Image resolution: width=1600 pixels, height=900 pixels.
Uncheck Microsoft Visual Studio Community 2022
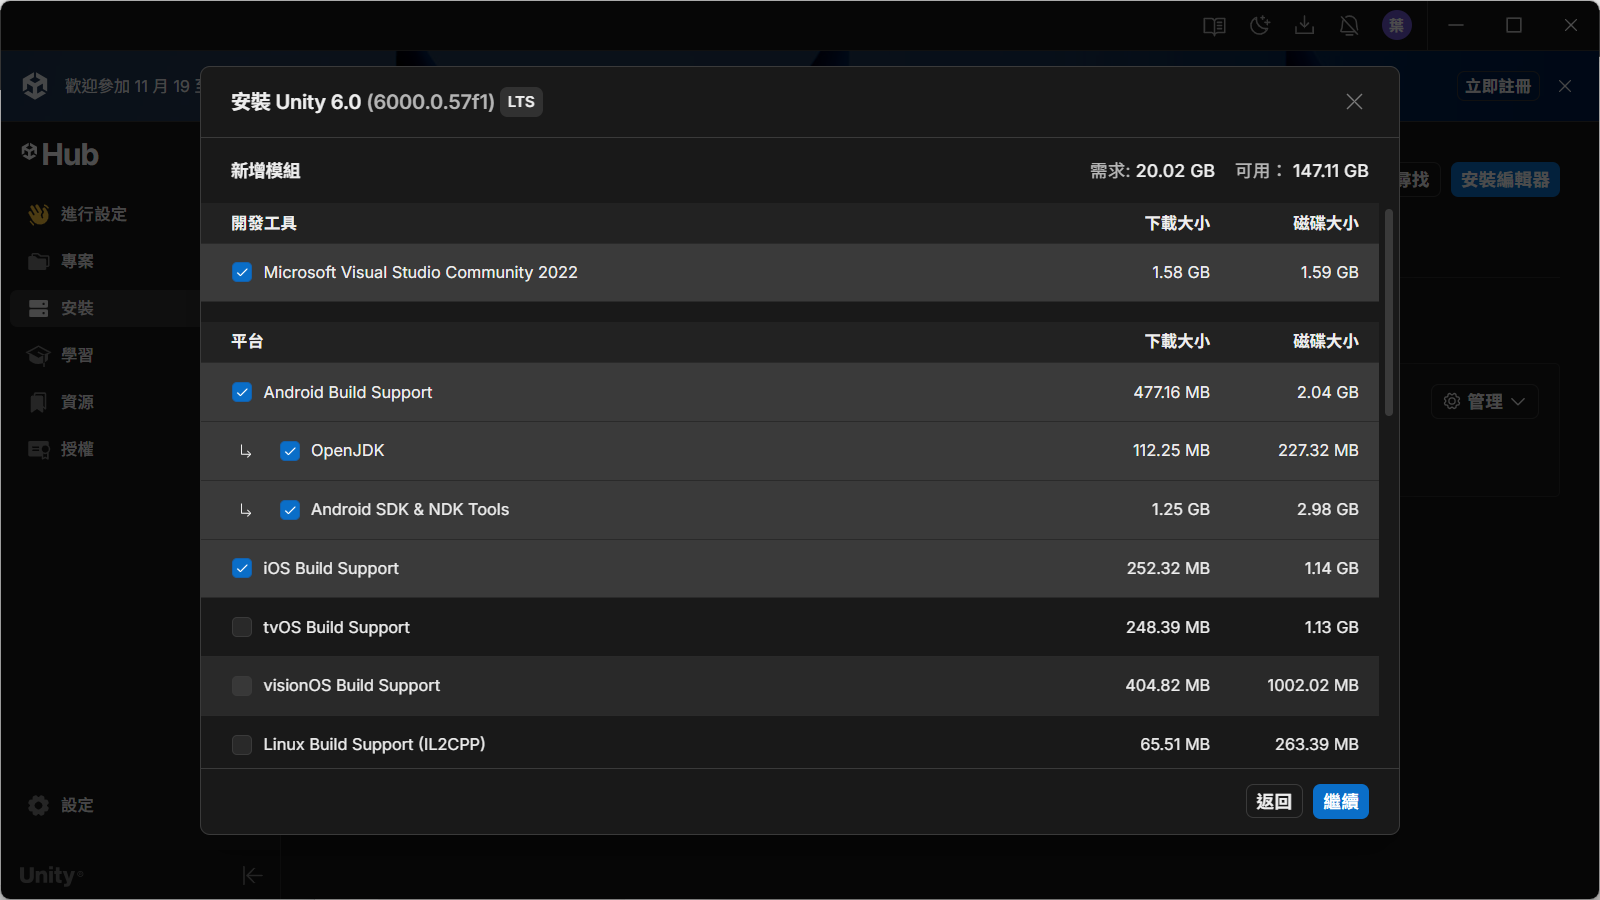point(242,272)
